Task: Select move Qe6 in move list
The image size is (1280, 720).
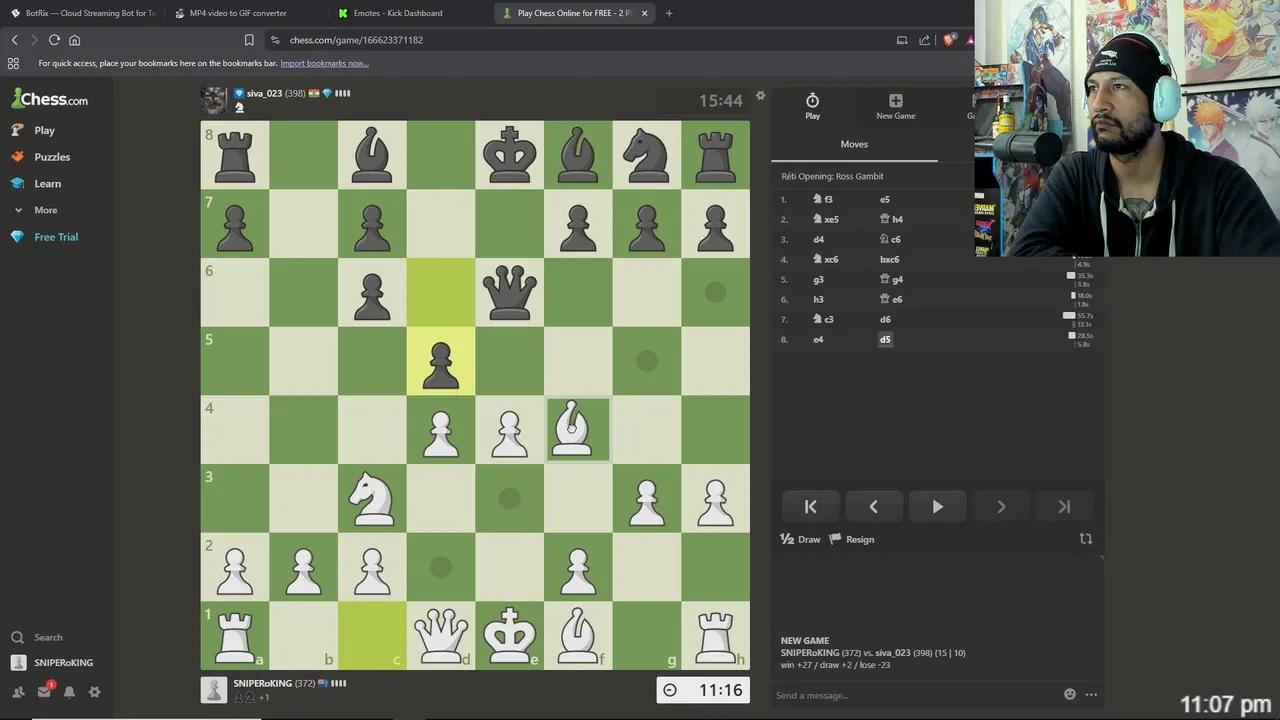Action: pos(891,299)
